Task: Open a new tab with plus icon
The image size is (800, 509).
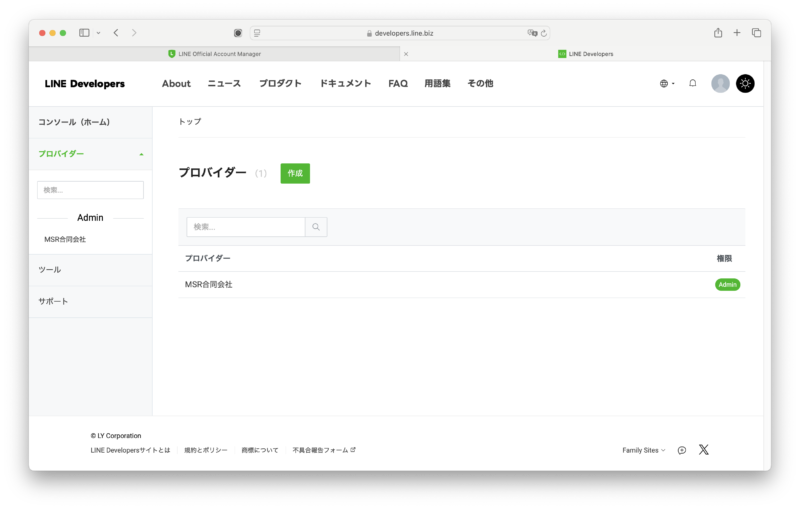Action: point(737,33)
